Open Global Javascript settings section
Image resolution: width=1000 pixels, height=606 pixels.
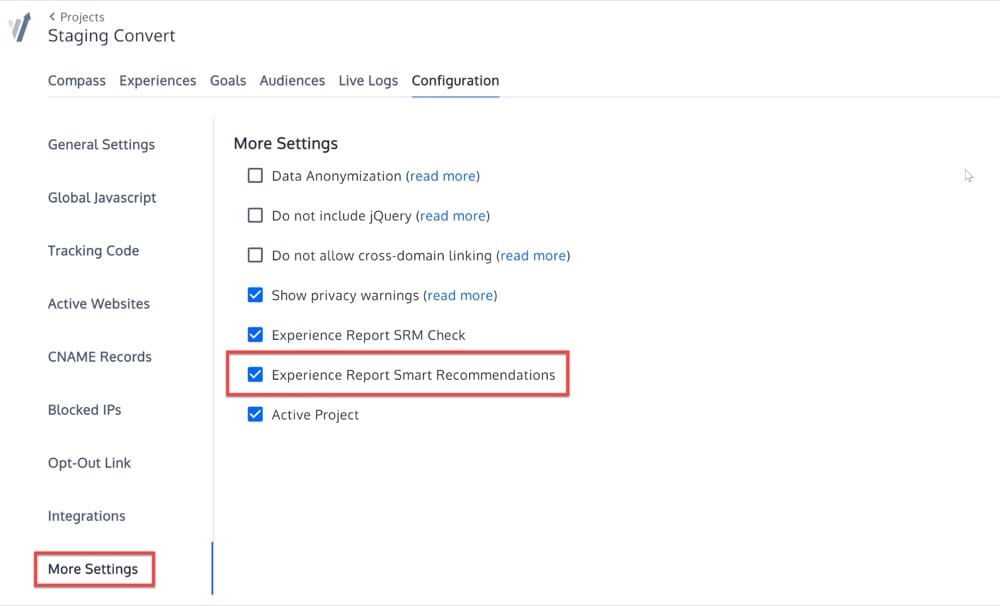102,198
